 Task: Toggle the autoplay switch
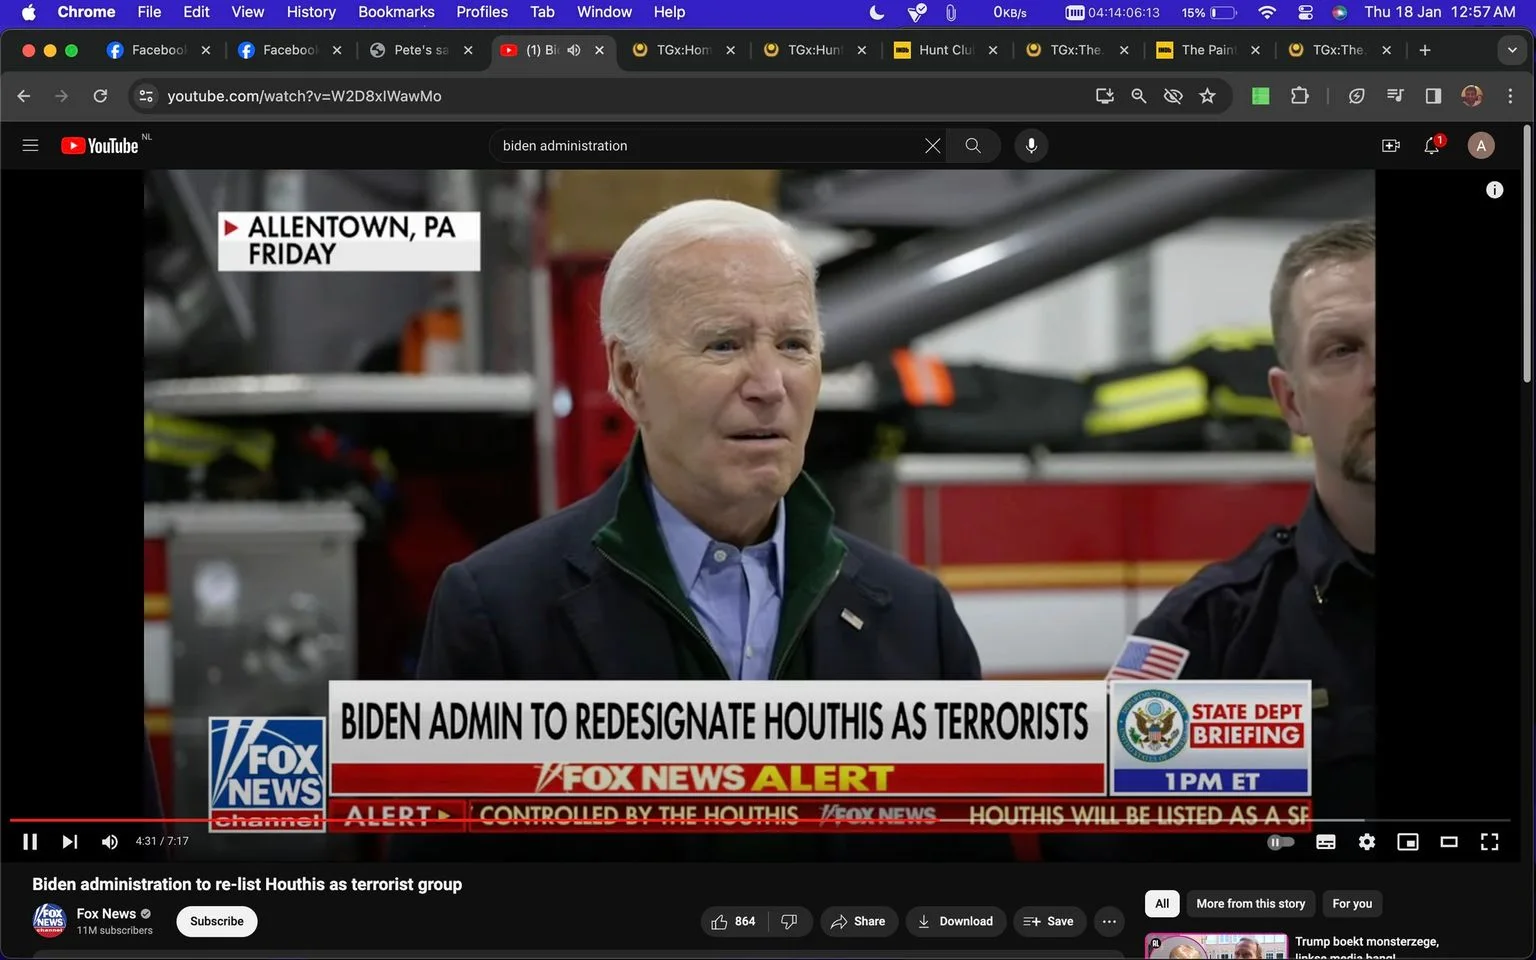click(1281, 842)
